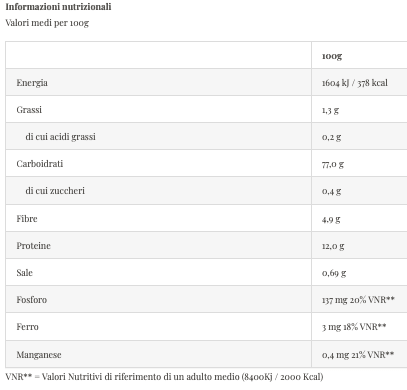The image size is (407, 390).
Task: Click the Informazioni nutrizionali heading
Action: pyautogui.click(x=58, y=7)
